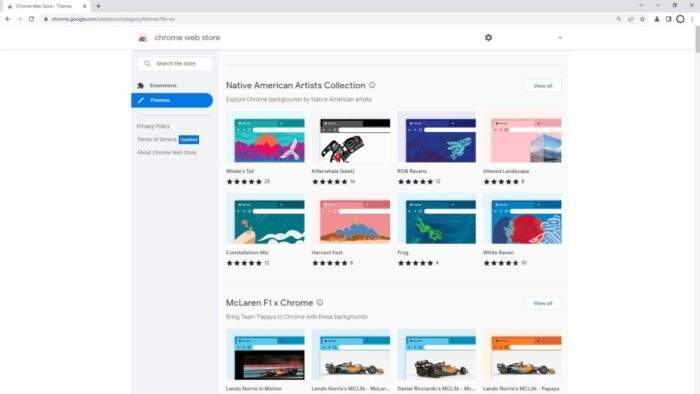This screenshot has height=394, width=700.
Task: Click the Search the store input field
Action: [175, 64]
